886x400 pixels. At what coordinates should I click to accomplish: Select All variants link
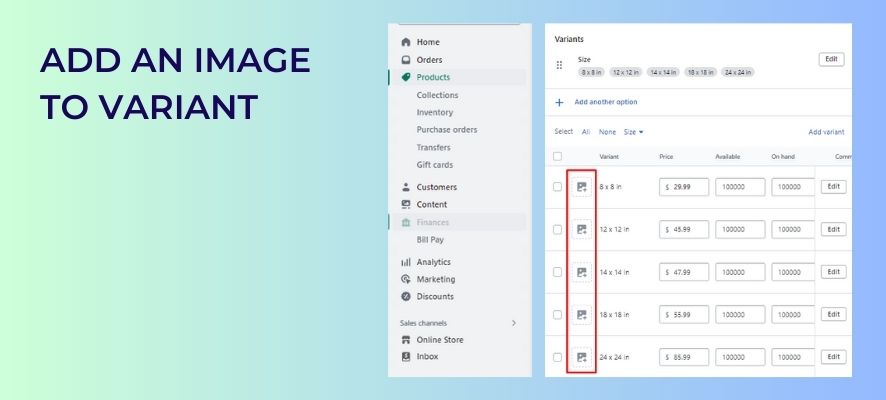(x=586, y=132)
